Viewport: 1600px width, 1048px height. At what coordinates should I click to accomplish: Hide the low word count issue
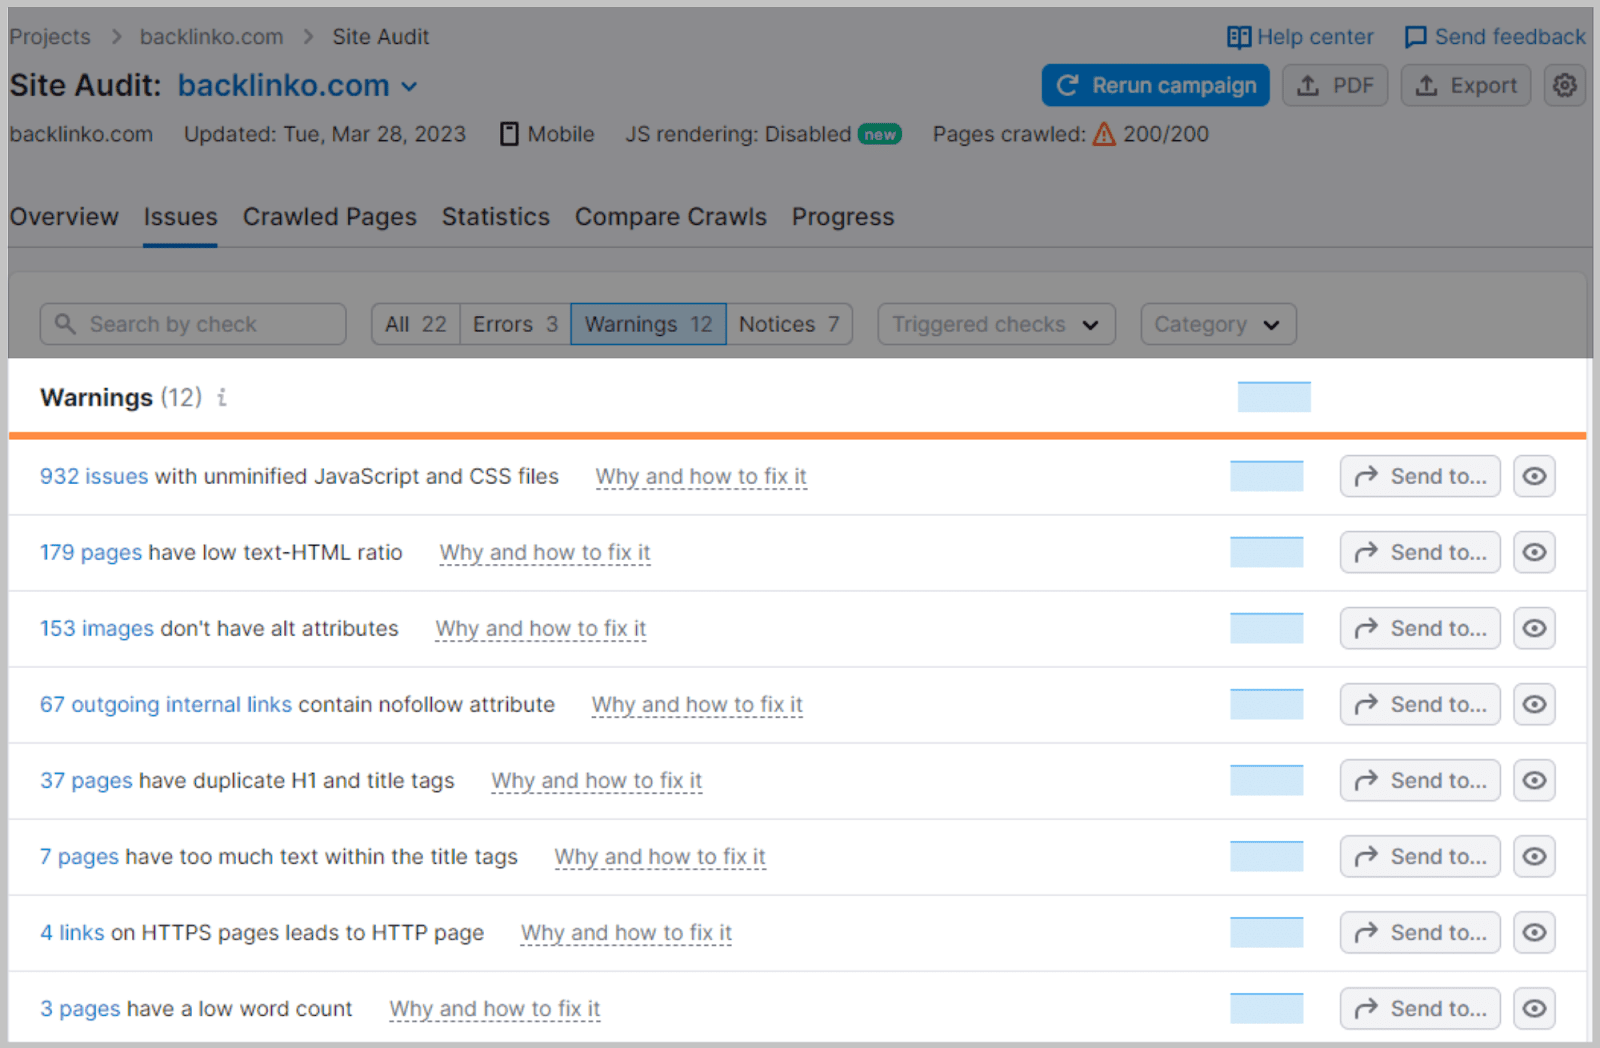click(1534, 1008)
